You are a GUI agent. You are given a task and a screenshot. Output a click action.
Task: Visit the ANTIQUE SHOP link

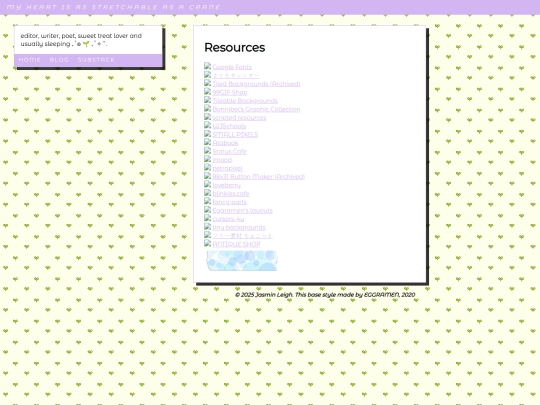click(x=236, y=244)
